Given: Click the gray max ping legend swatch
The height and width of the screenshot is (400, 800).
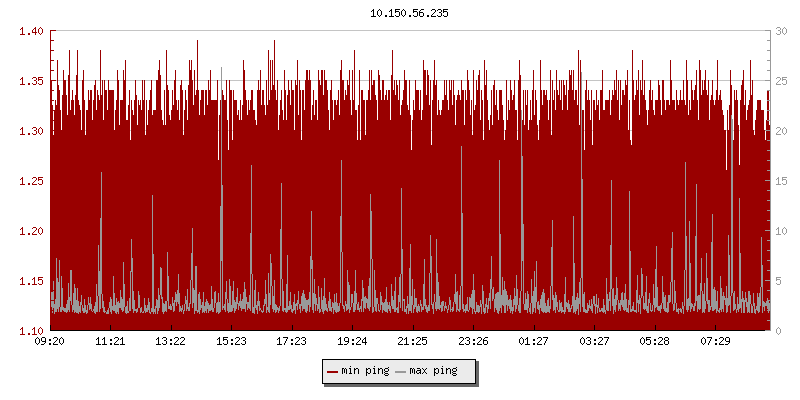Looking at the screenshot, I should tap(401, 371).
